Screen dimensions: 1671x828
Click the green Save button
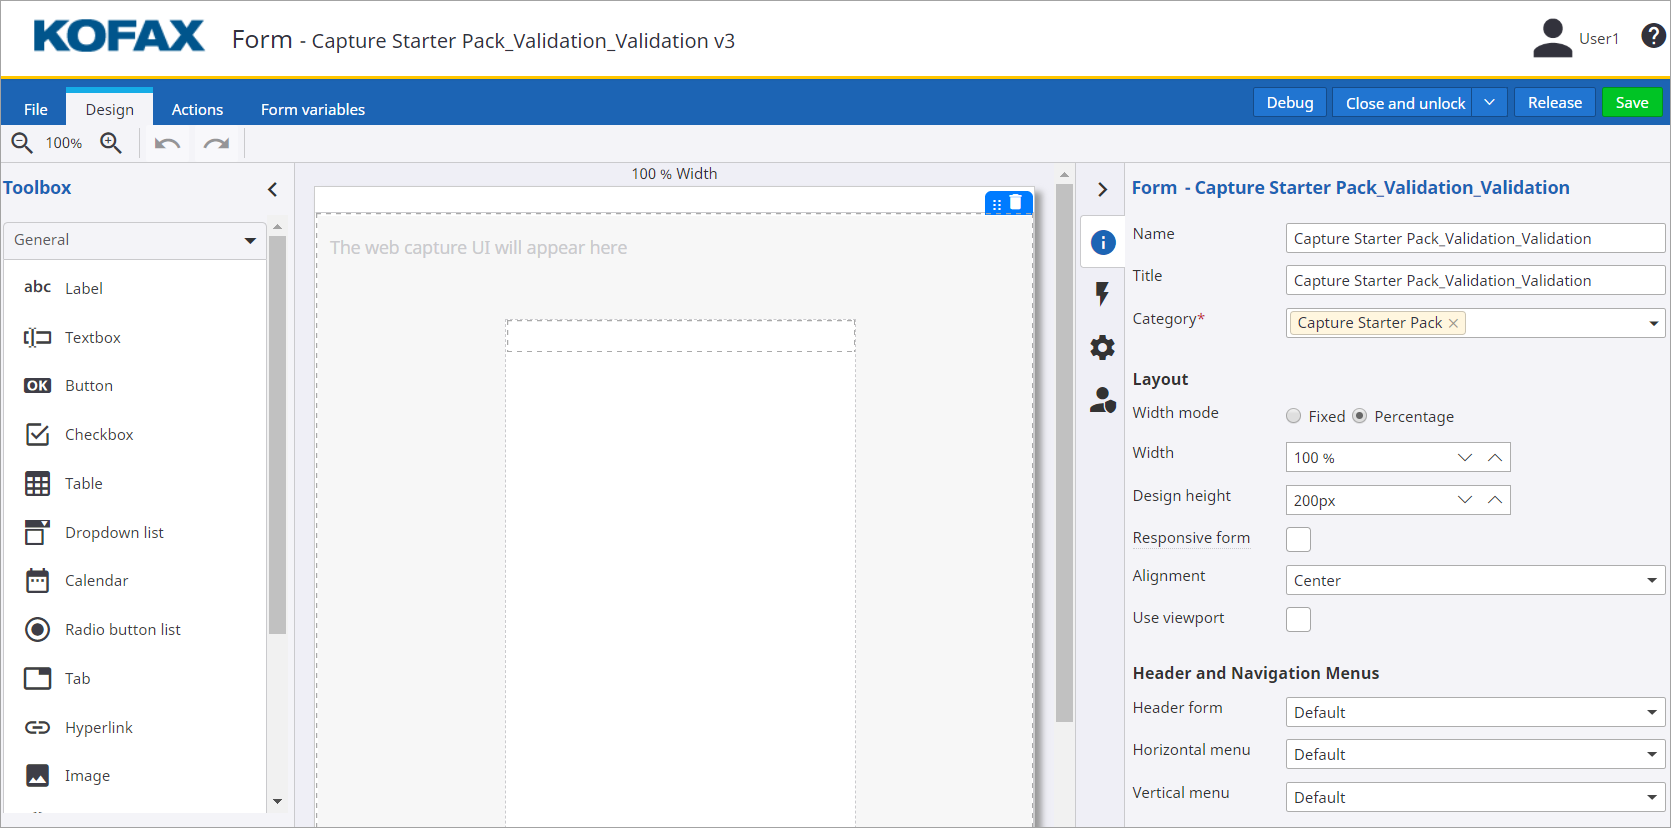1631,103
